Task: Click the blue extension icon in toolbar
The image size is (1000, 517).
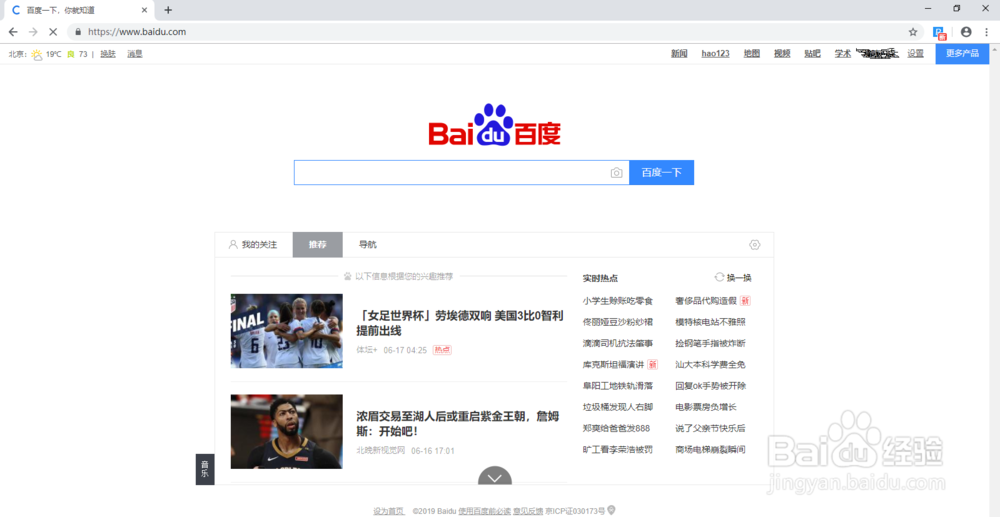Action: [x=939, y=33]
